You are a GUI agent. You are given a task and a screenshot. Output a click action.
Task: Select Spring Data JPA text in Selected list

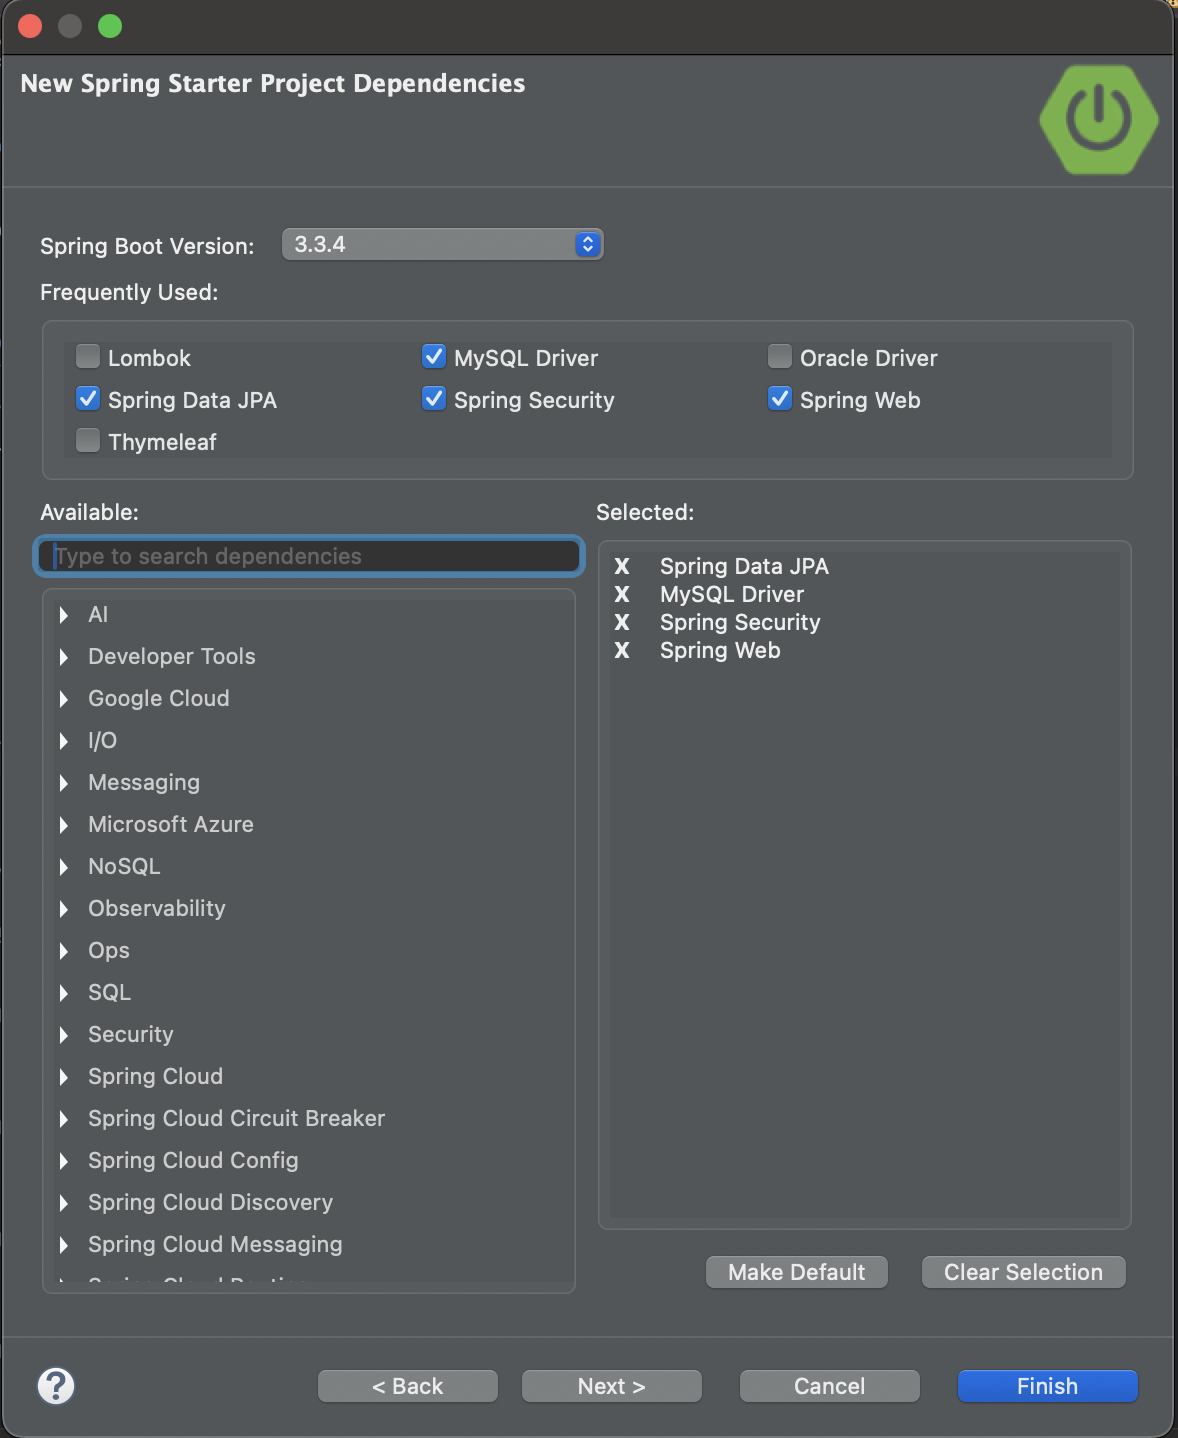coord(744,566)
